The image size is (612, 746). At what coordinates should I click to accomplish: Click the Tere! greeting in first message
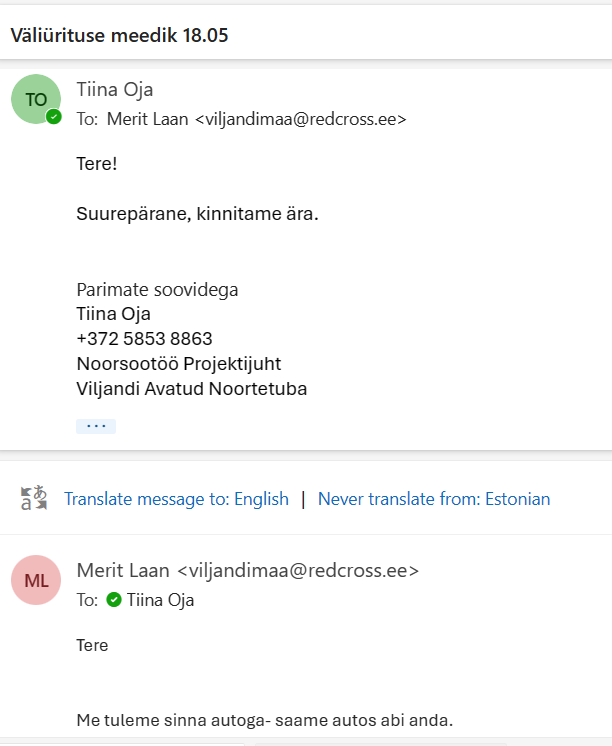tap(97, 164)
